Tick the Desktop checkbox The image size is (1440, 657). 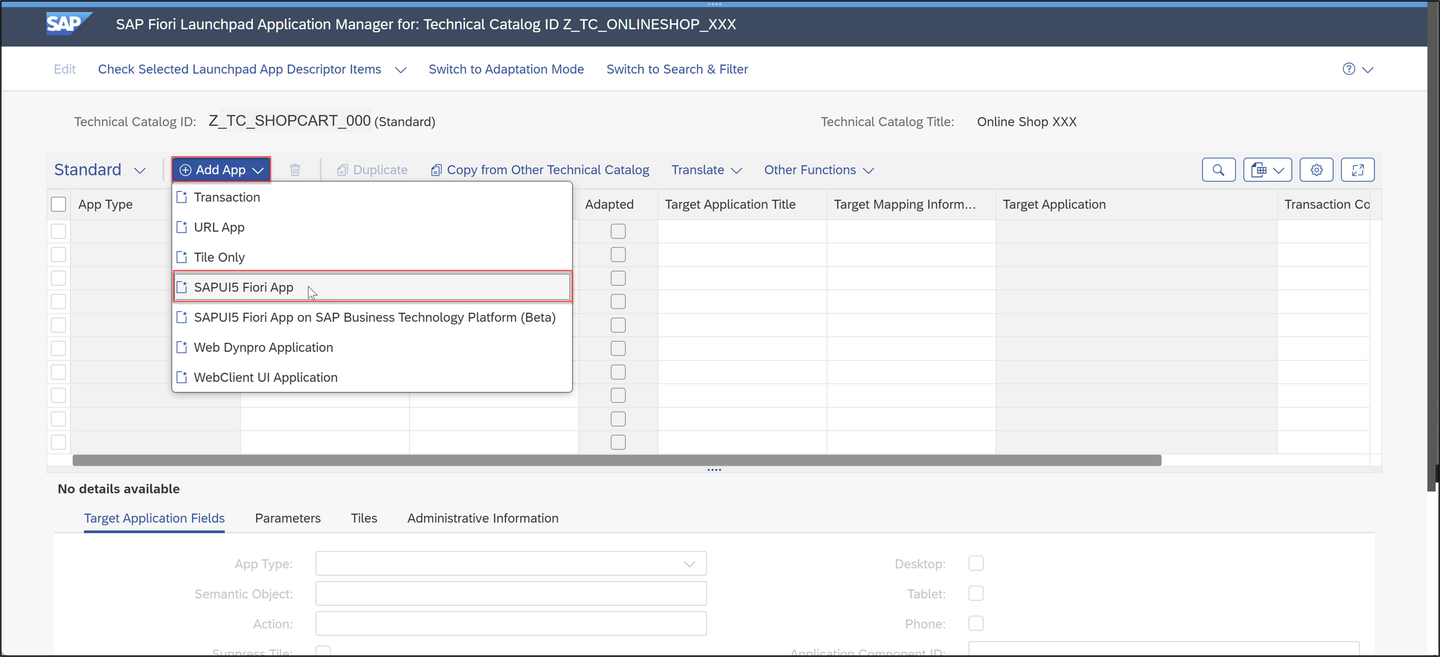point(976,564)
